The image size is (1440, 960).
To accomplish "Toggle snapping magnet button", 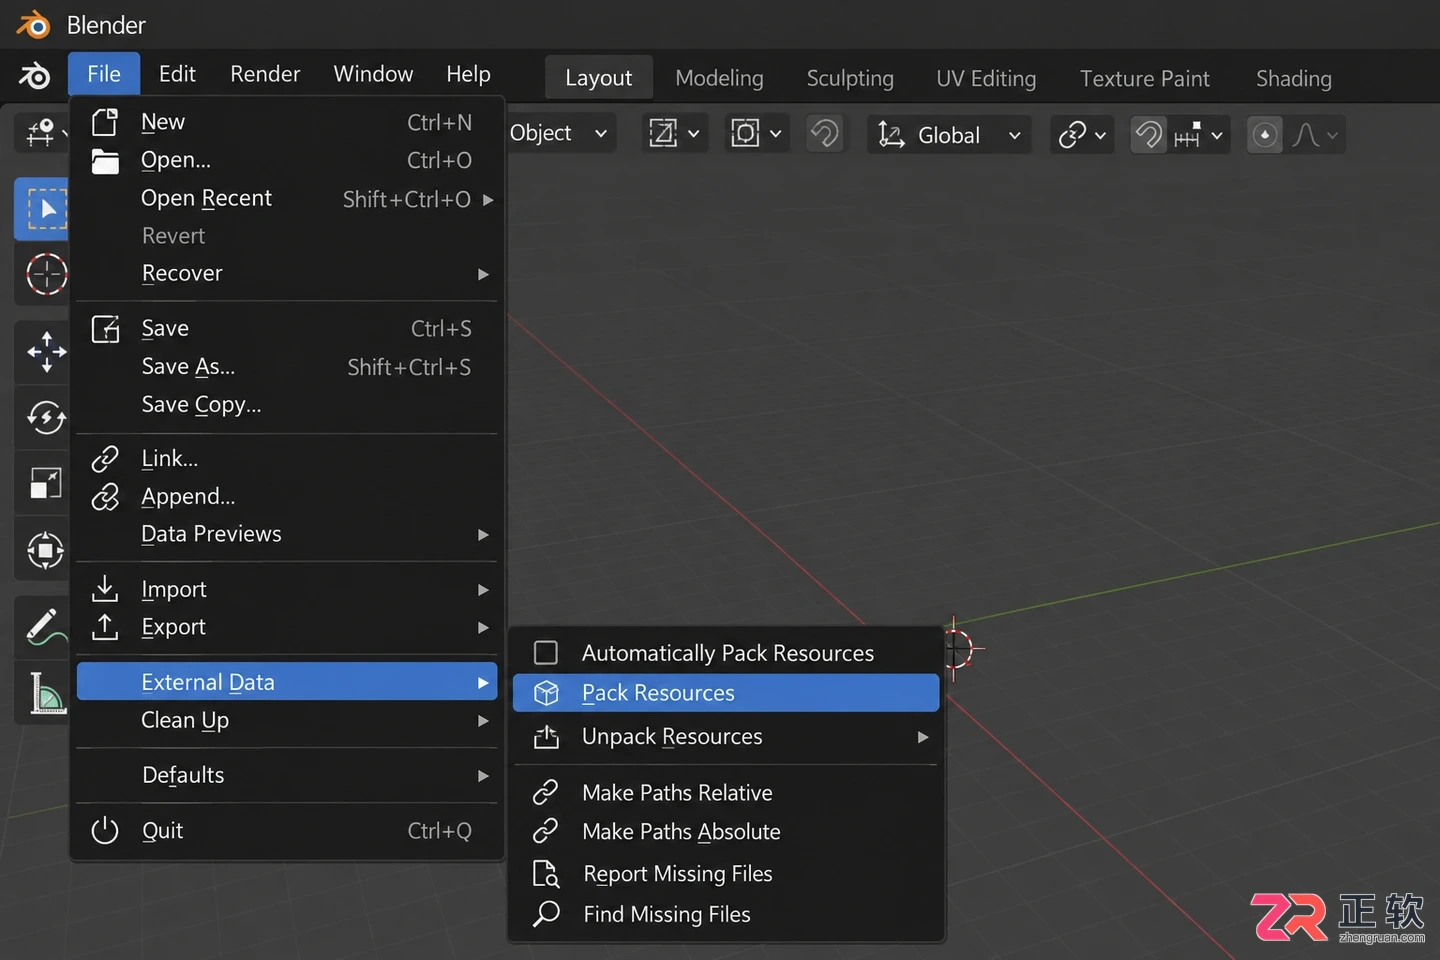I will 1149,135.
